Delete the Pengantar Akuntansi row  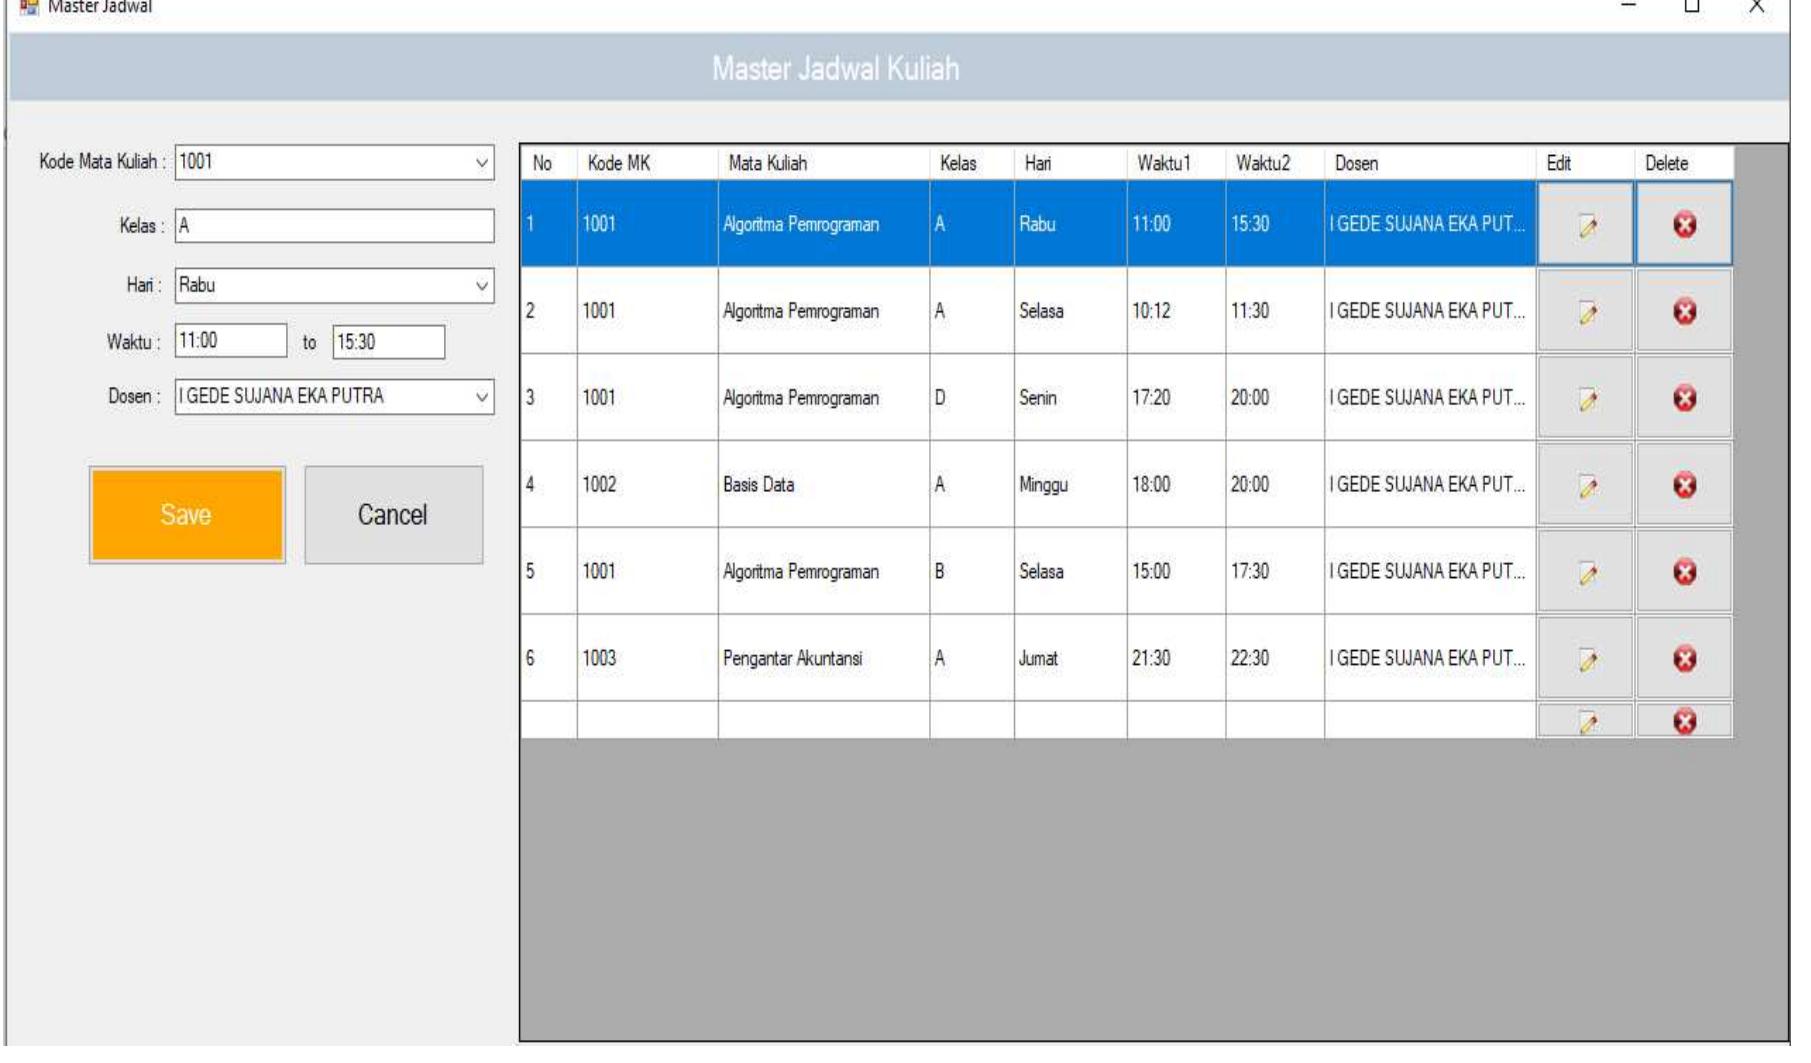click(x=1685, y=660)
